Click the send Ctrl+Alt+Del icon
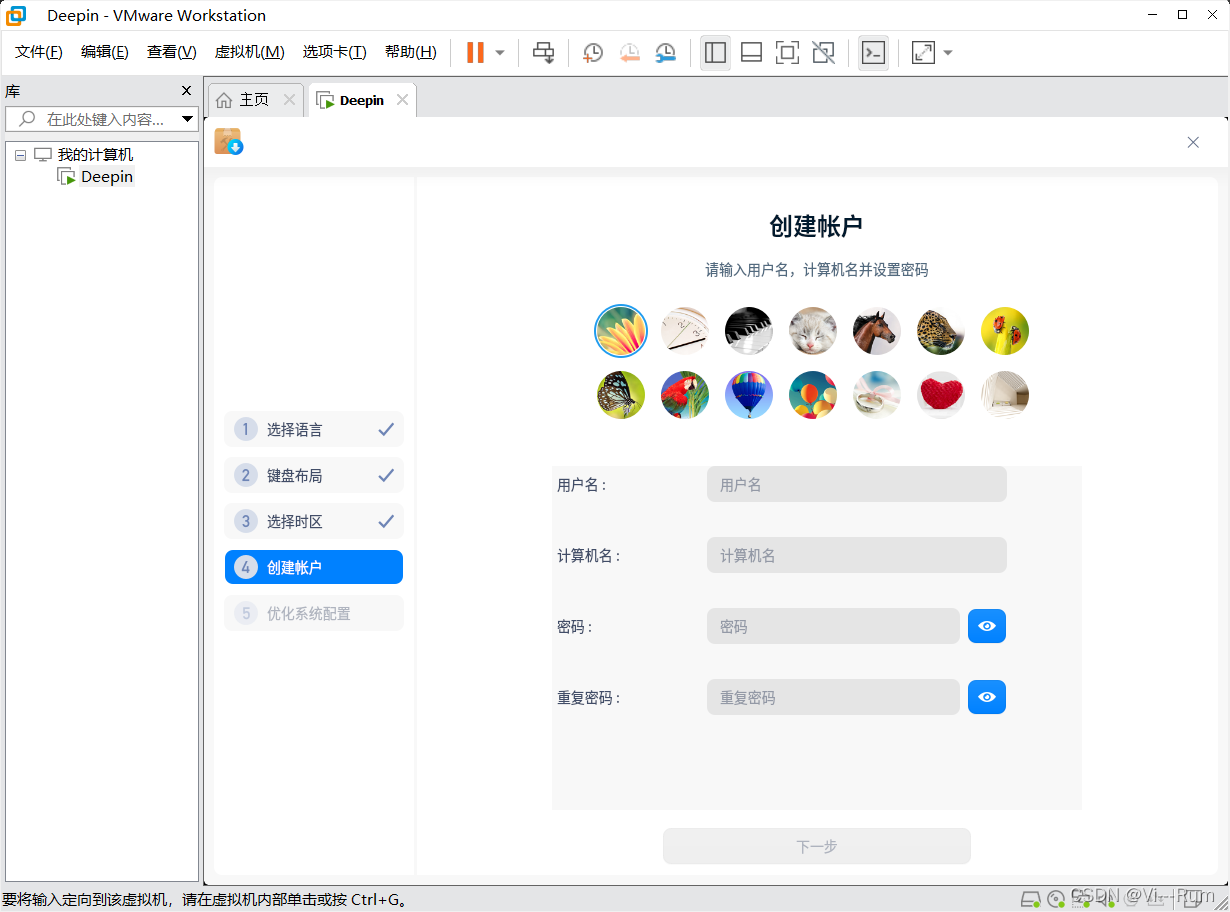 coord(543,53)
